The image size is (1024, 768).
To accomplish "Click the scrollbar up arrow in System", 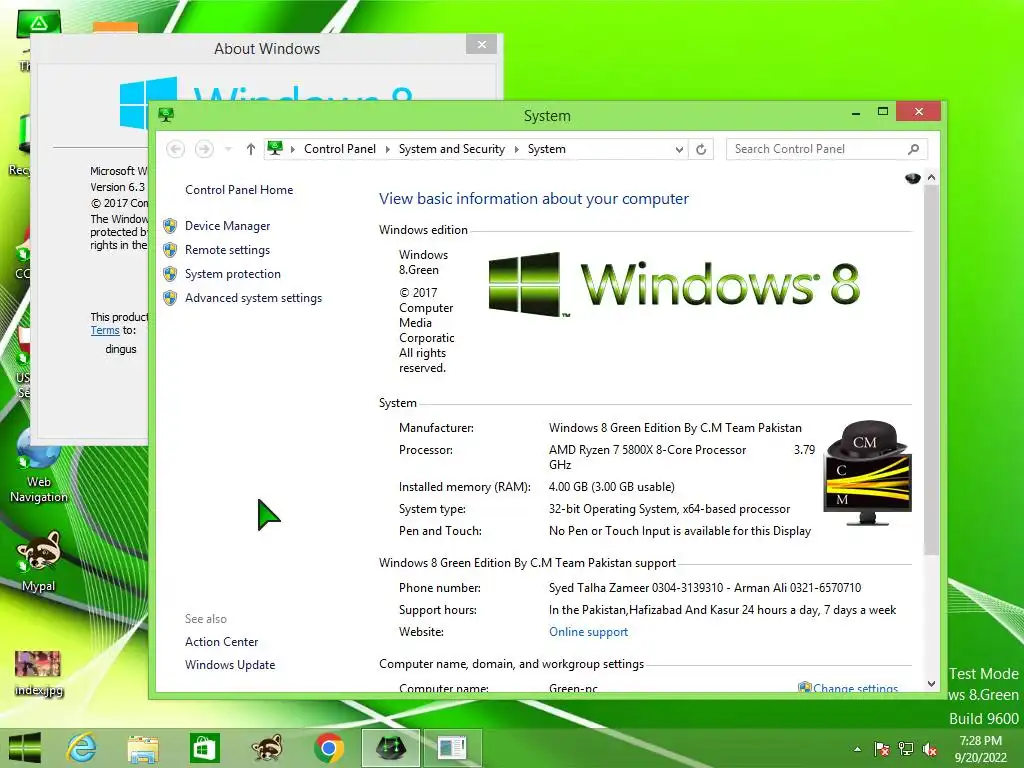I will pos(931,178).
